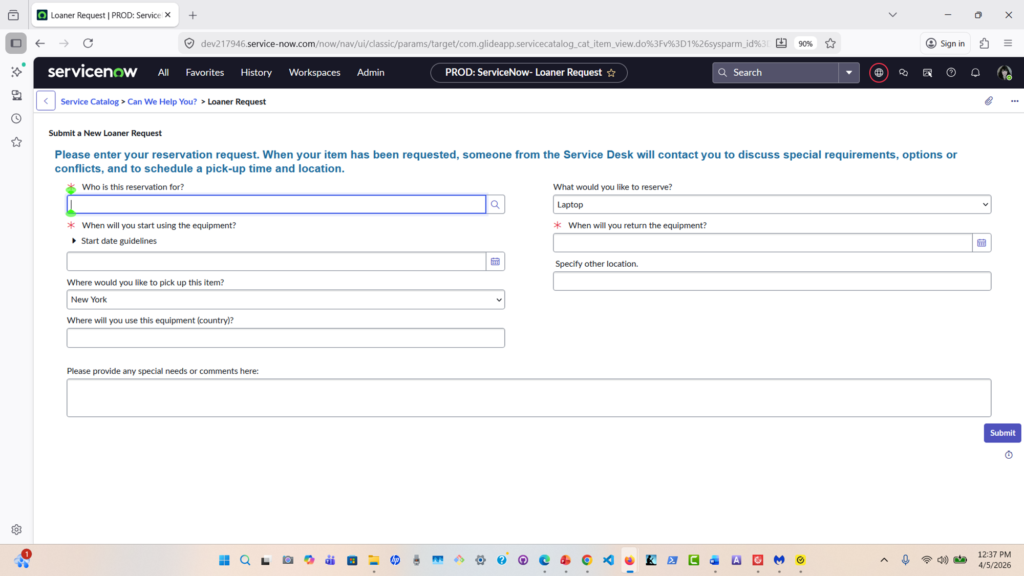Click the Submit button

tap(1001, 433)
